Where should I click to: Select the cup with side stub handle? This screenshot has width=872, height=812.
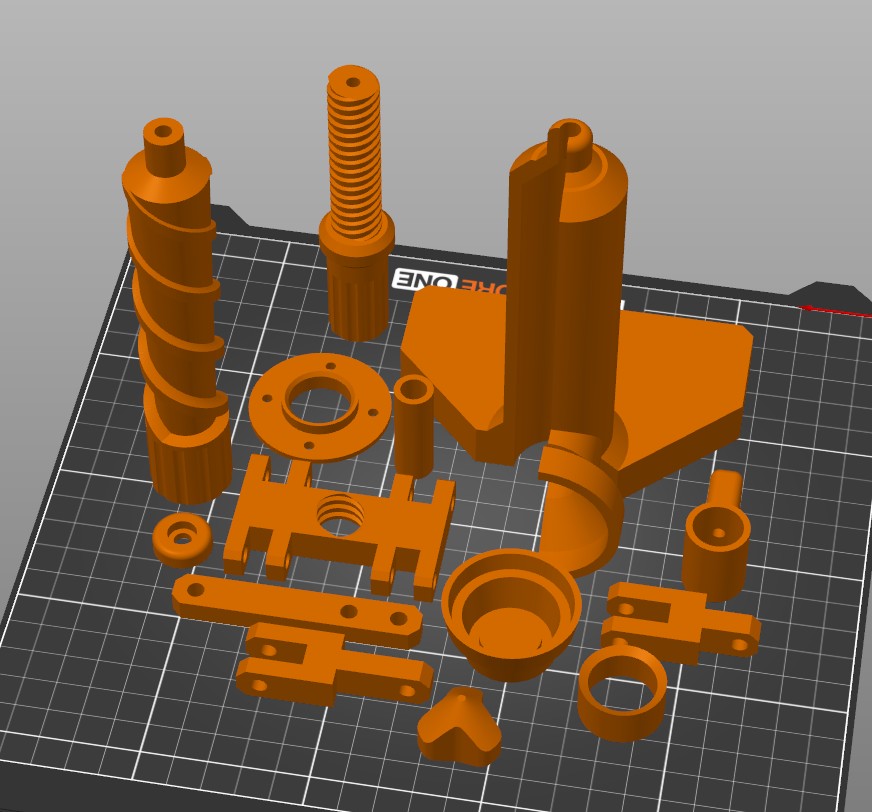tap(715, 537)
